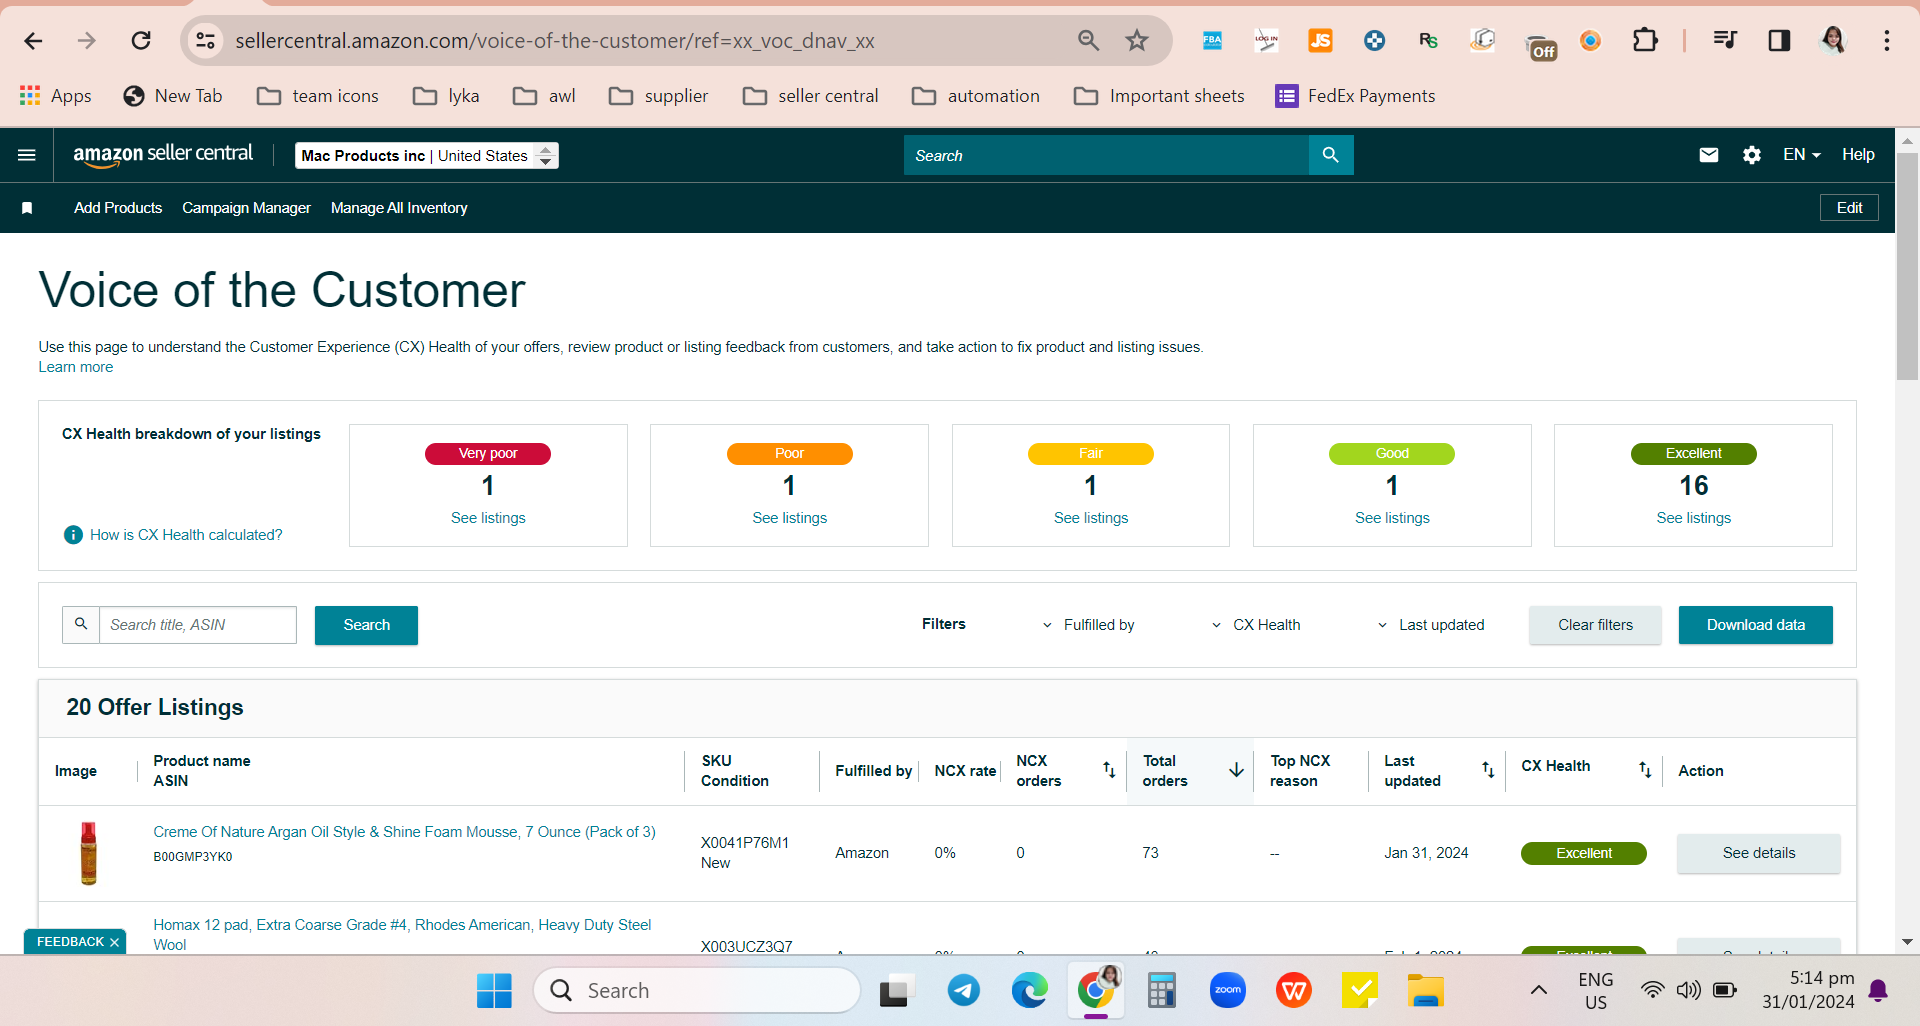Screen dimensions: 1920x1026
Task: Open the Windows Start menu
Action: (x=494, y=991)
